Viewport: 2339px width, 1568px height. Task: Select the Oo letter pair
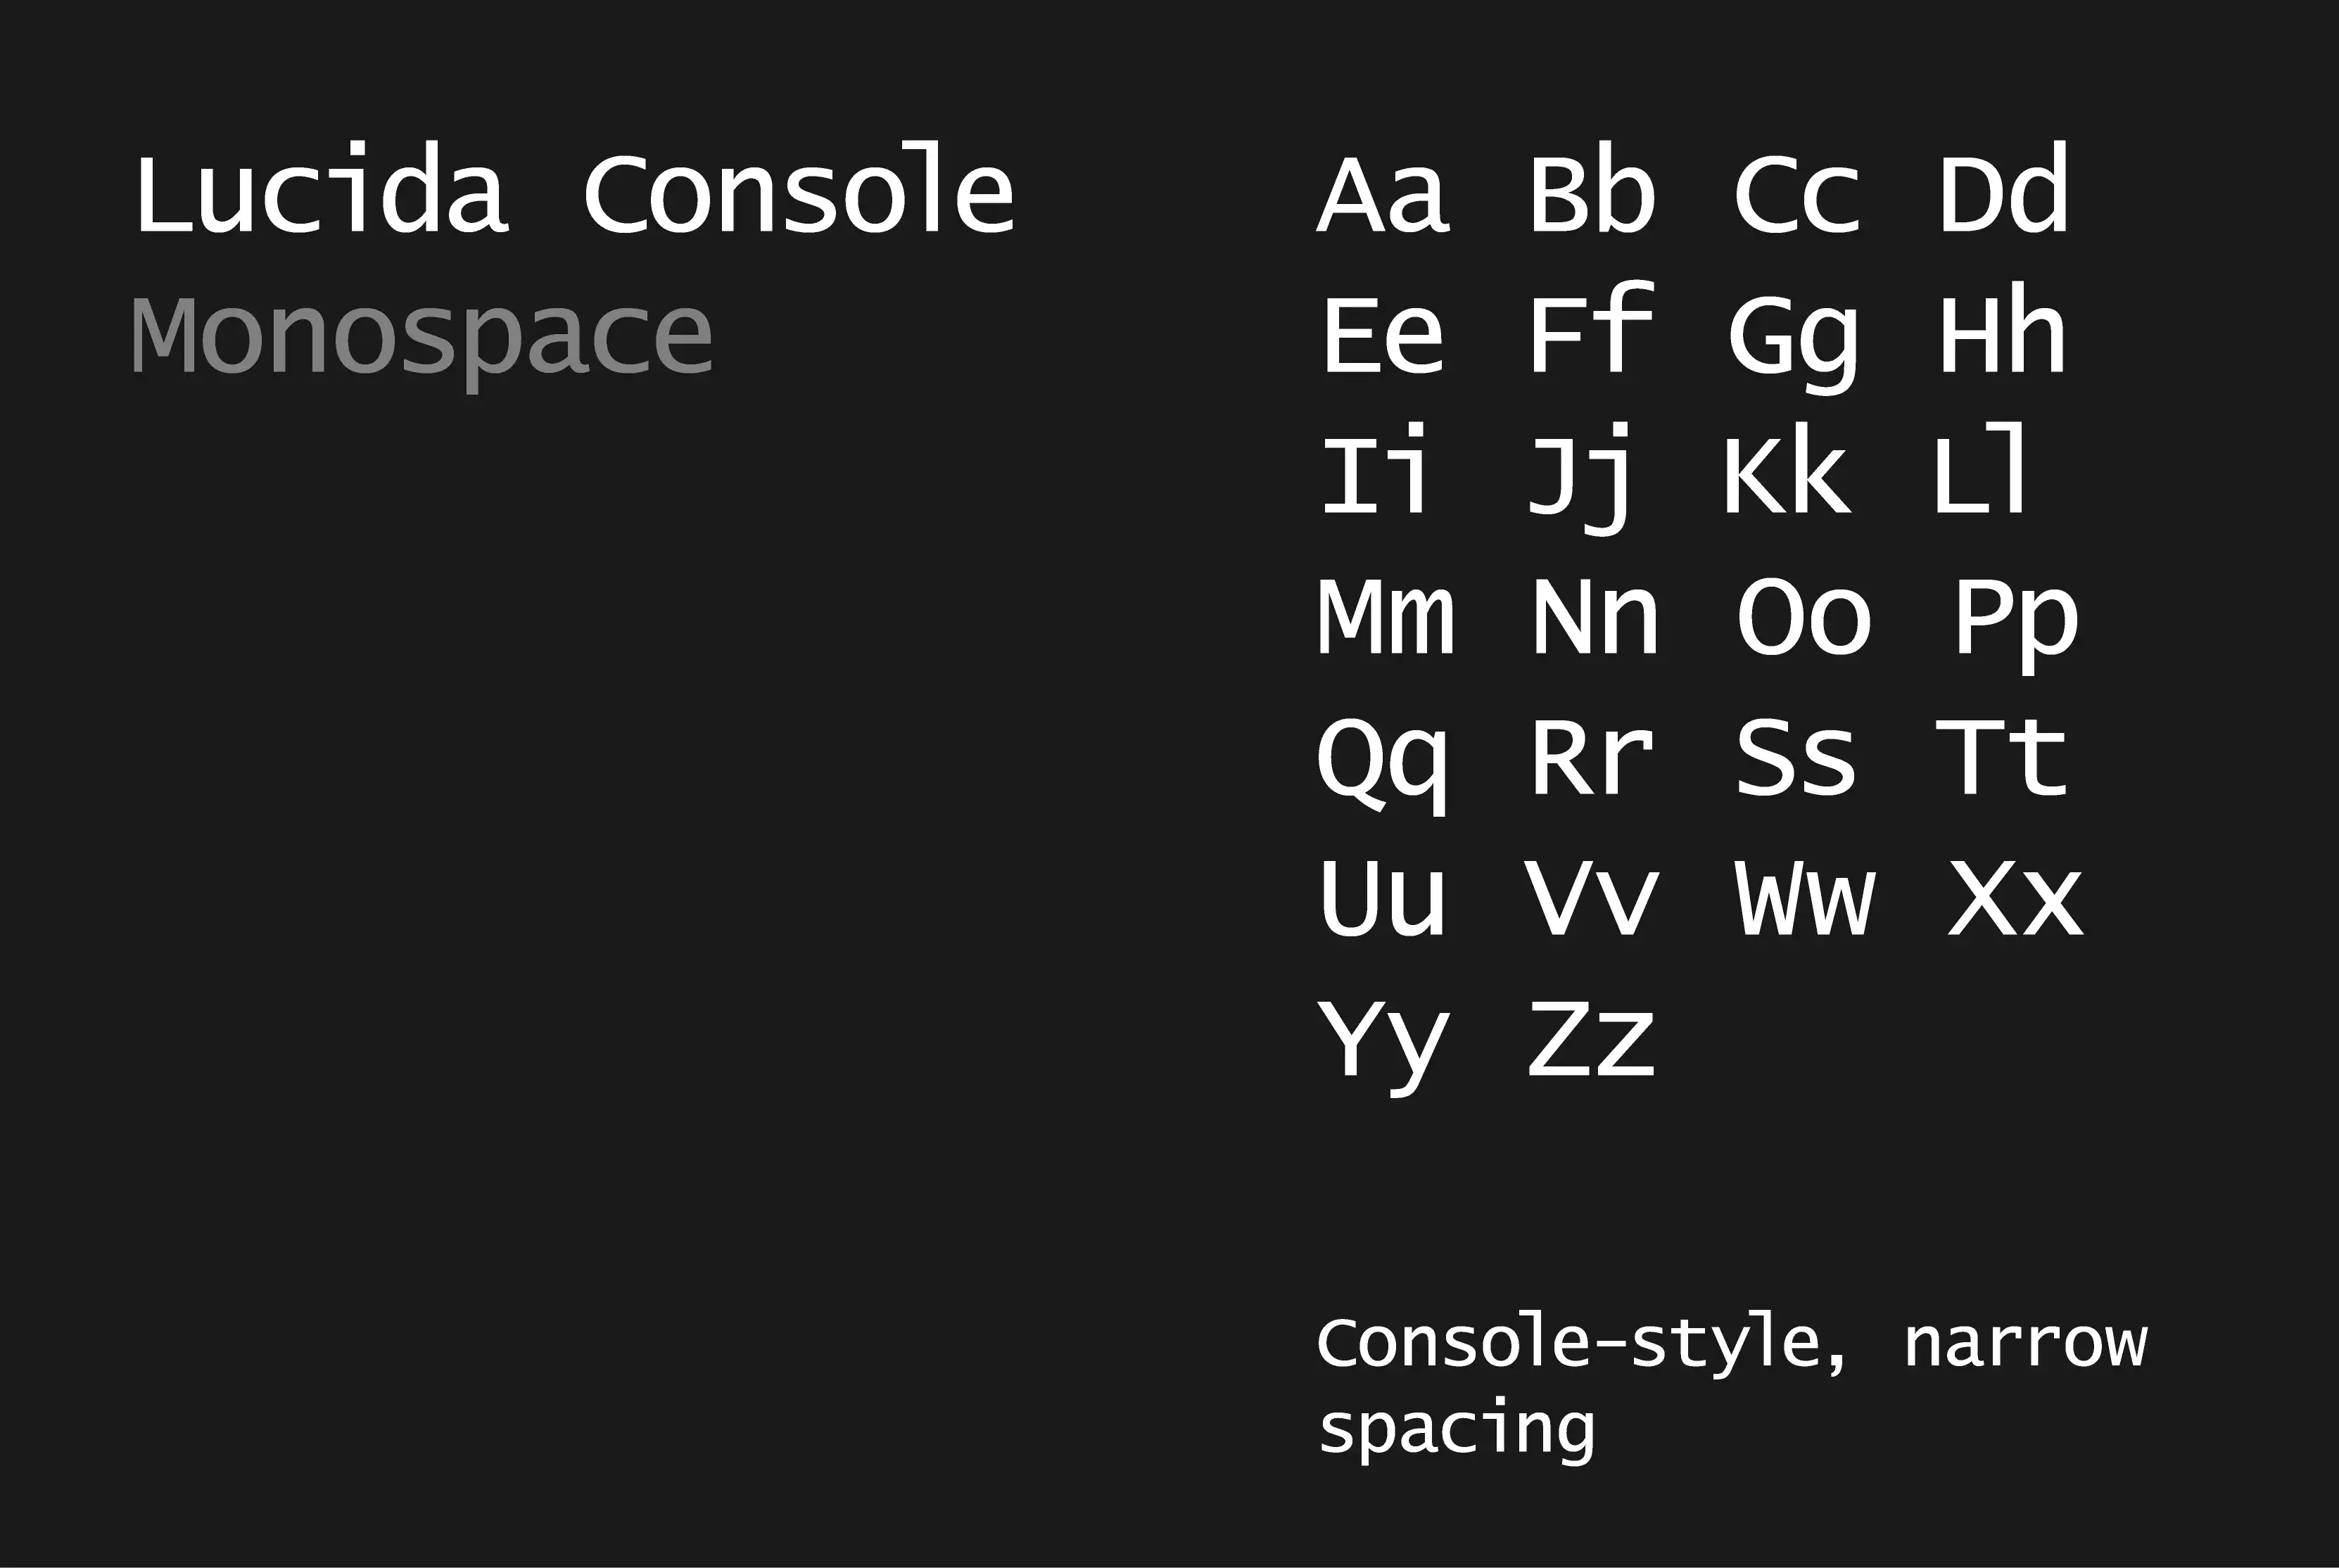[x=1804, y=617]
